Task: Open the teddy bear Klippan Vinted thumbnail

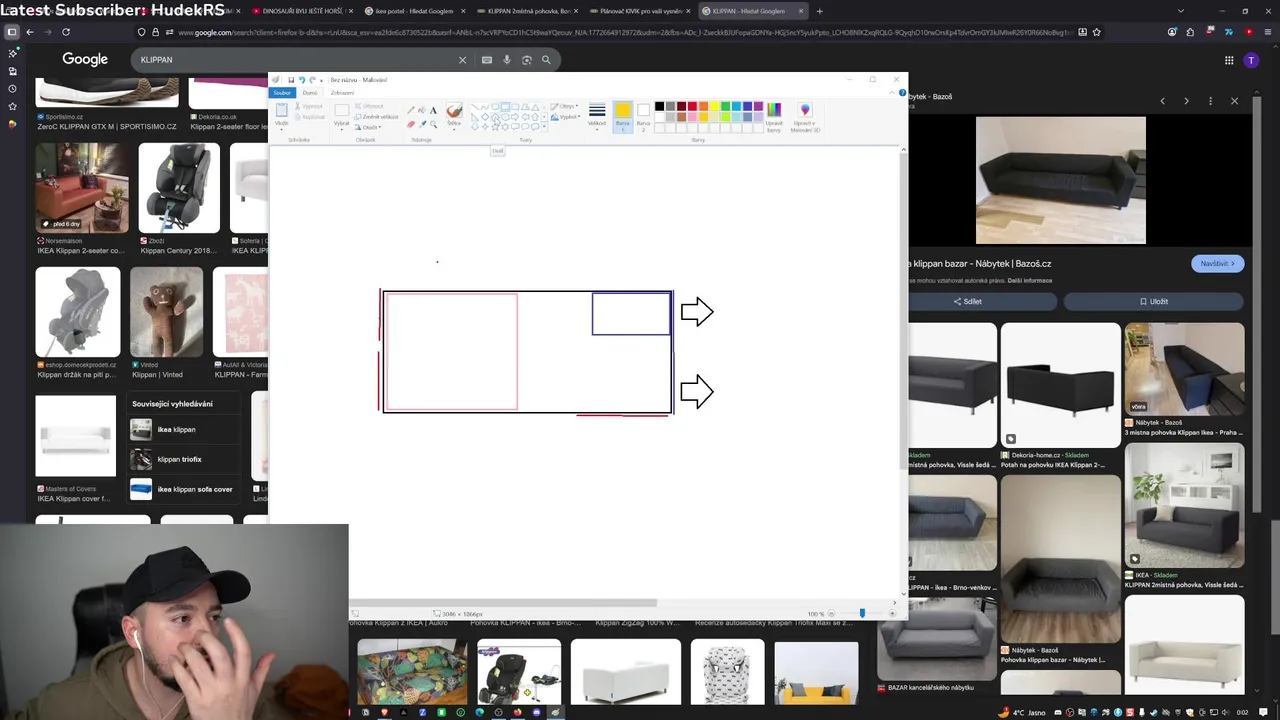Action: pos(166,313)
